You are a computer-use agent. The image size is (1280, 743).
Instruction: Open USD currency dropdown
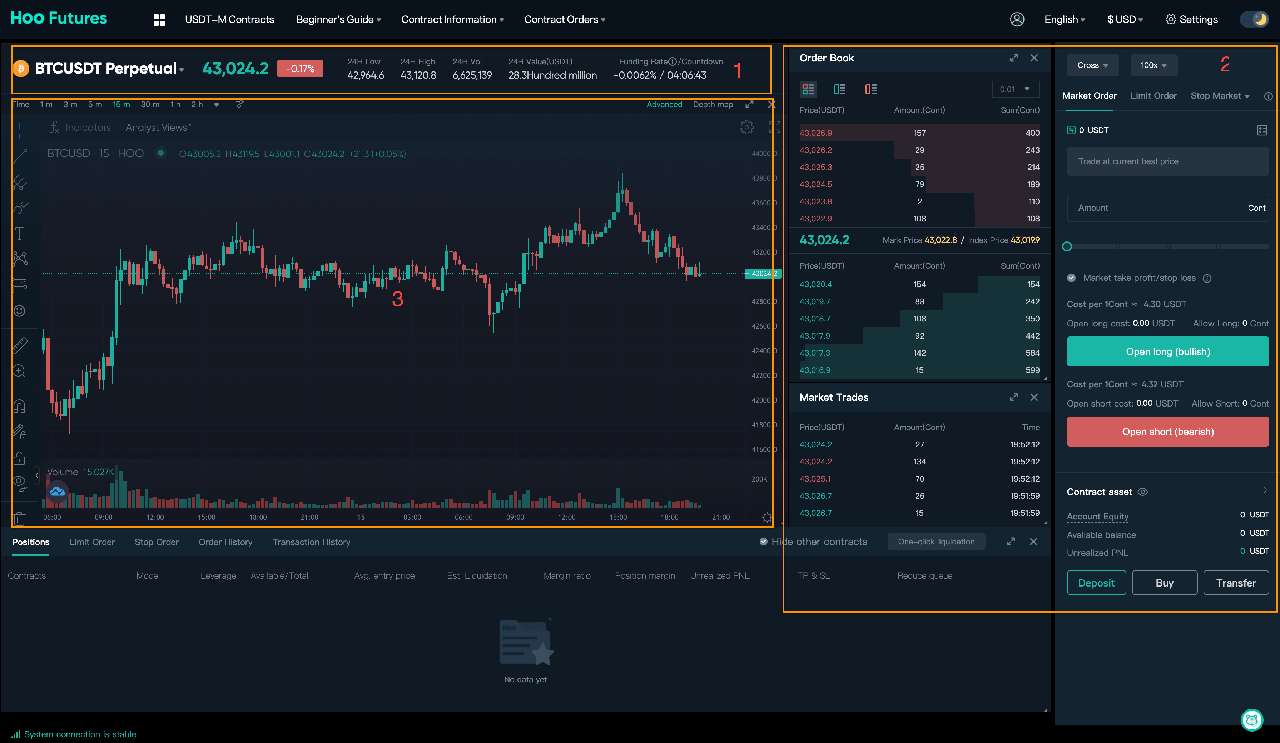click(1125, 19)
